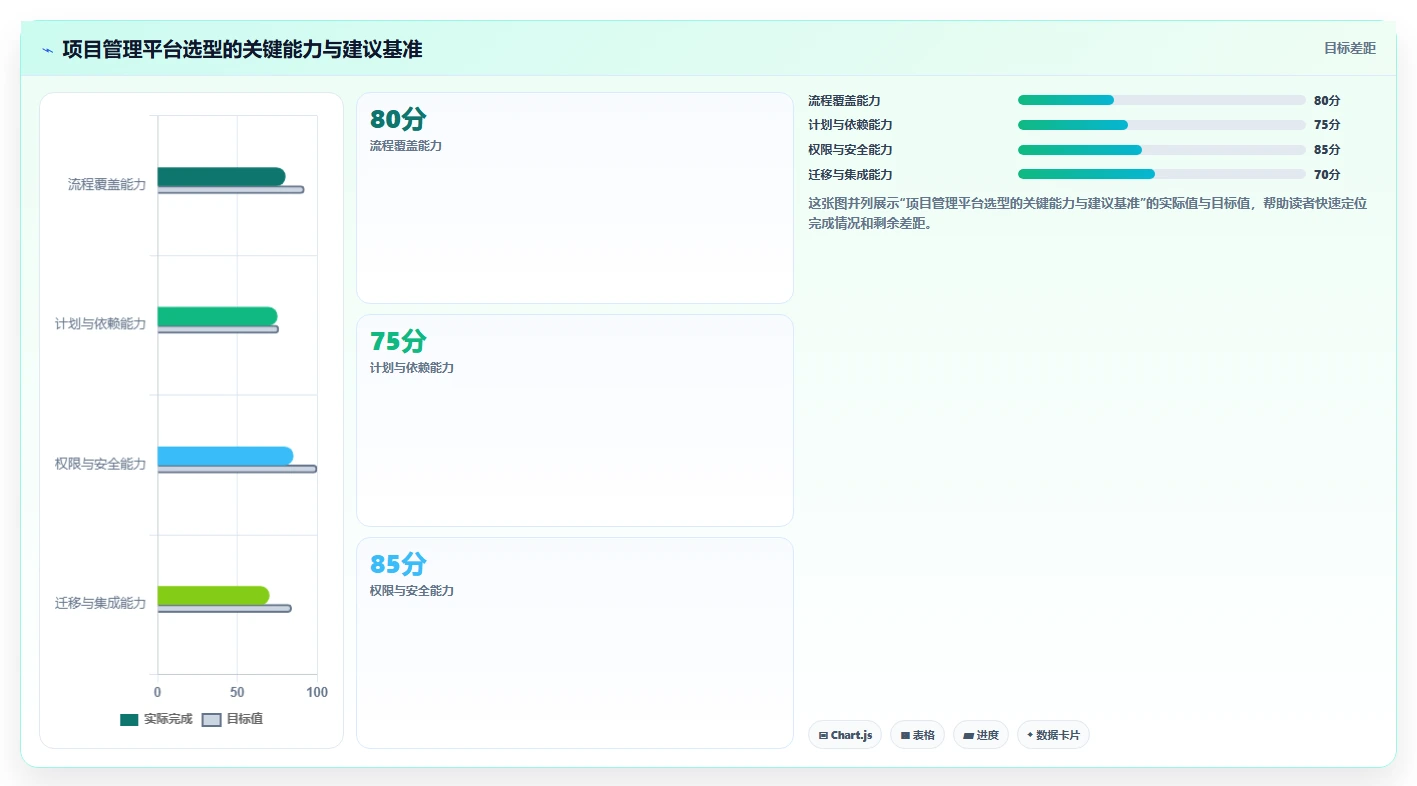The image size is (1417, 786).
Task: Click the x-axis tick label 100
Action: click(317, 692)
